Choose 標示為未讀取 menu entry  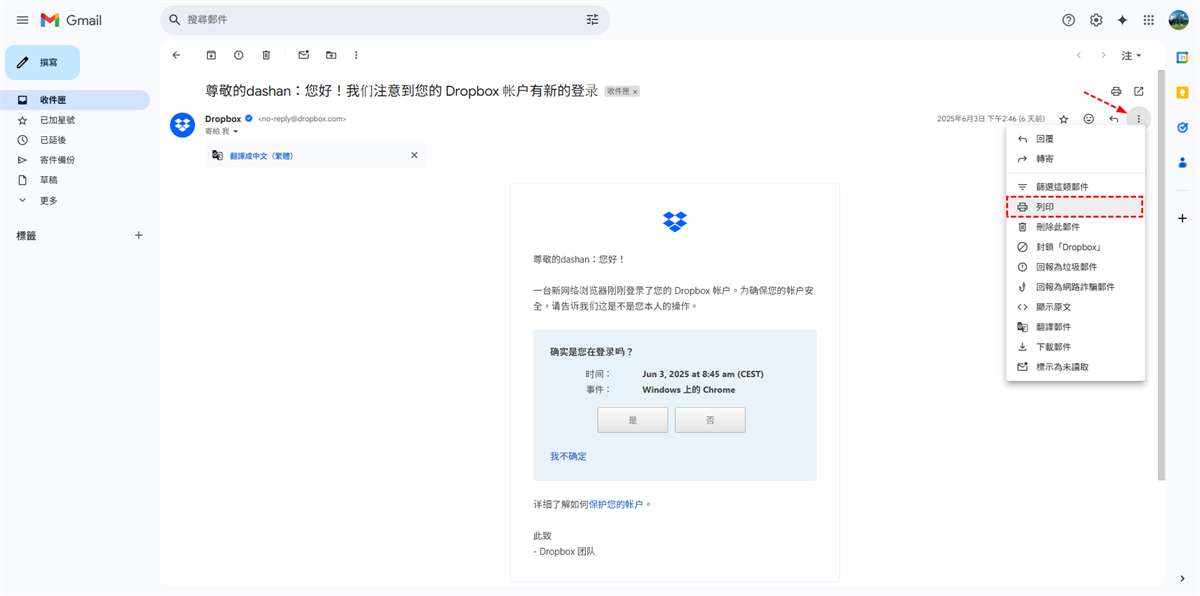coord(1075,367)
